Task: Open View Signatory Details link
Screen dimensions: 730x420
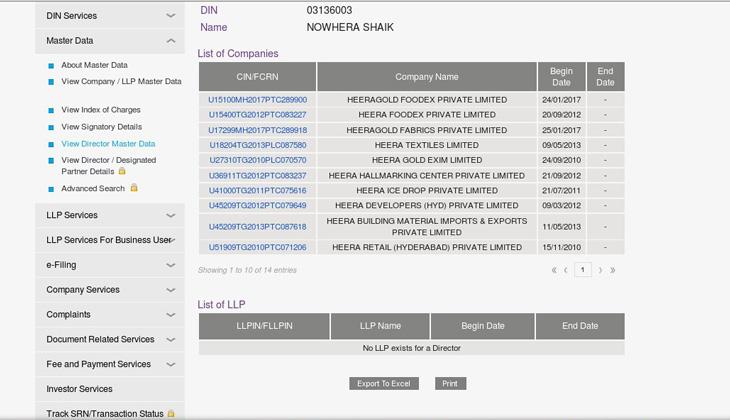Action: click(101, 127)
